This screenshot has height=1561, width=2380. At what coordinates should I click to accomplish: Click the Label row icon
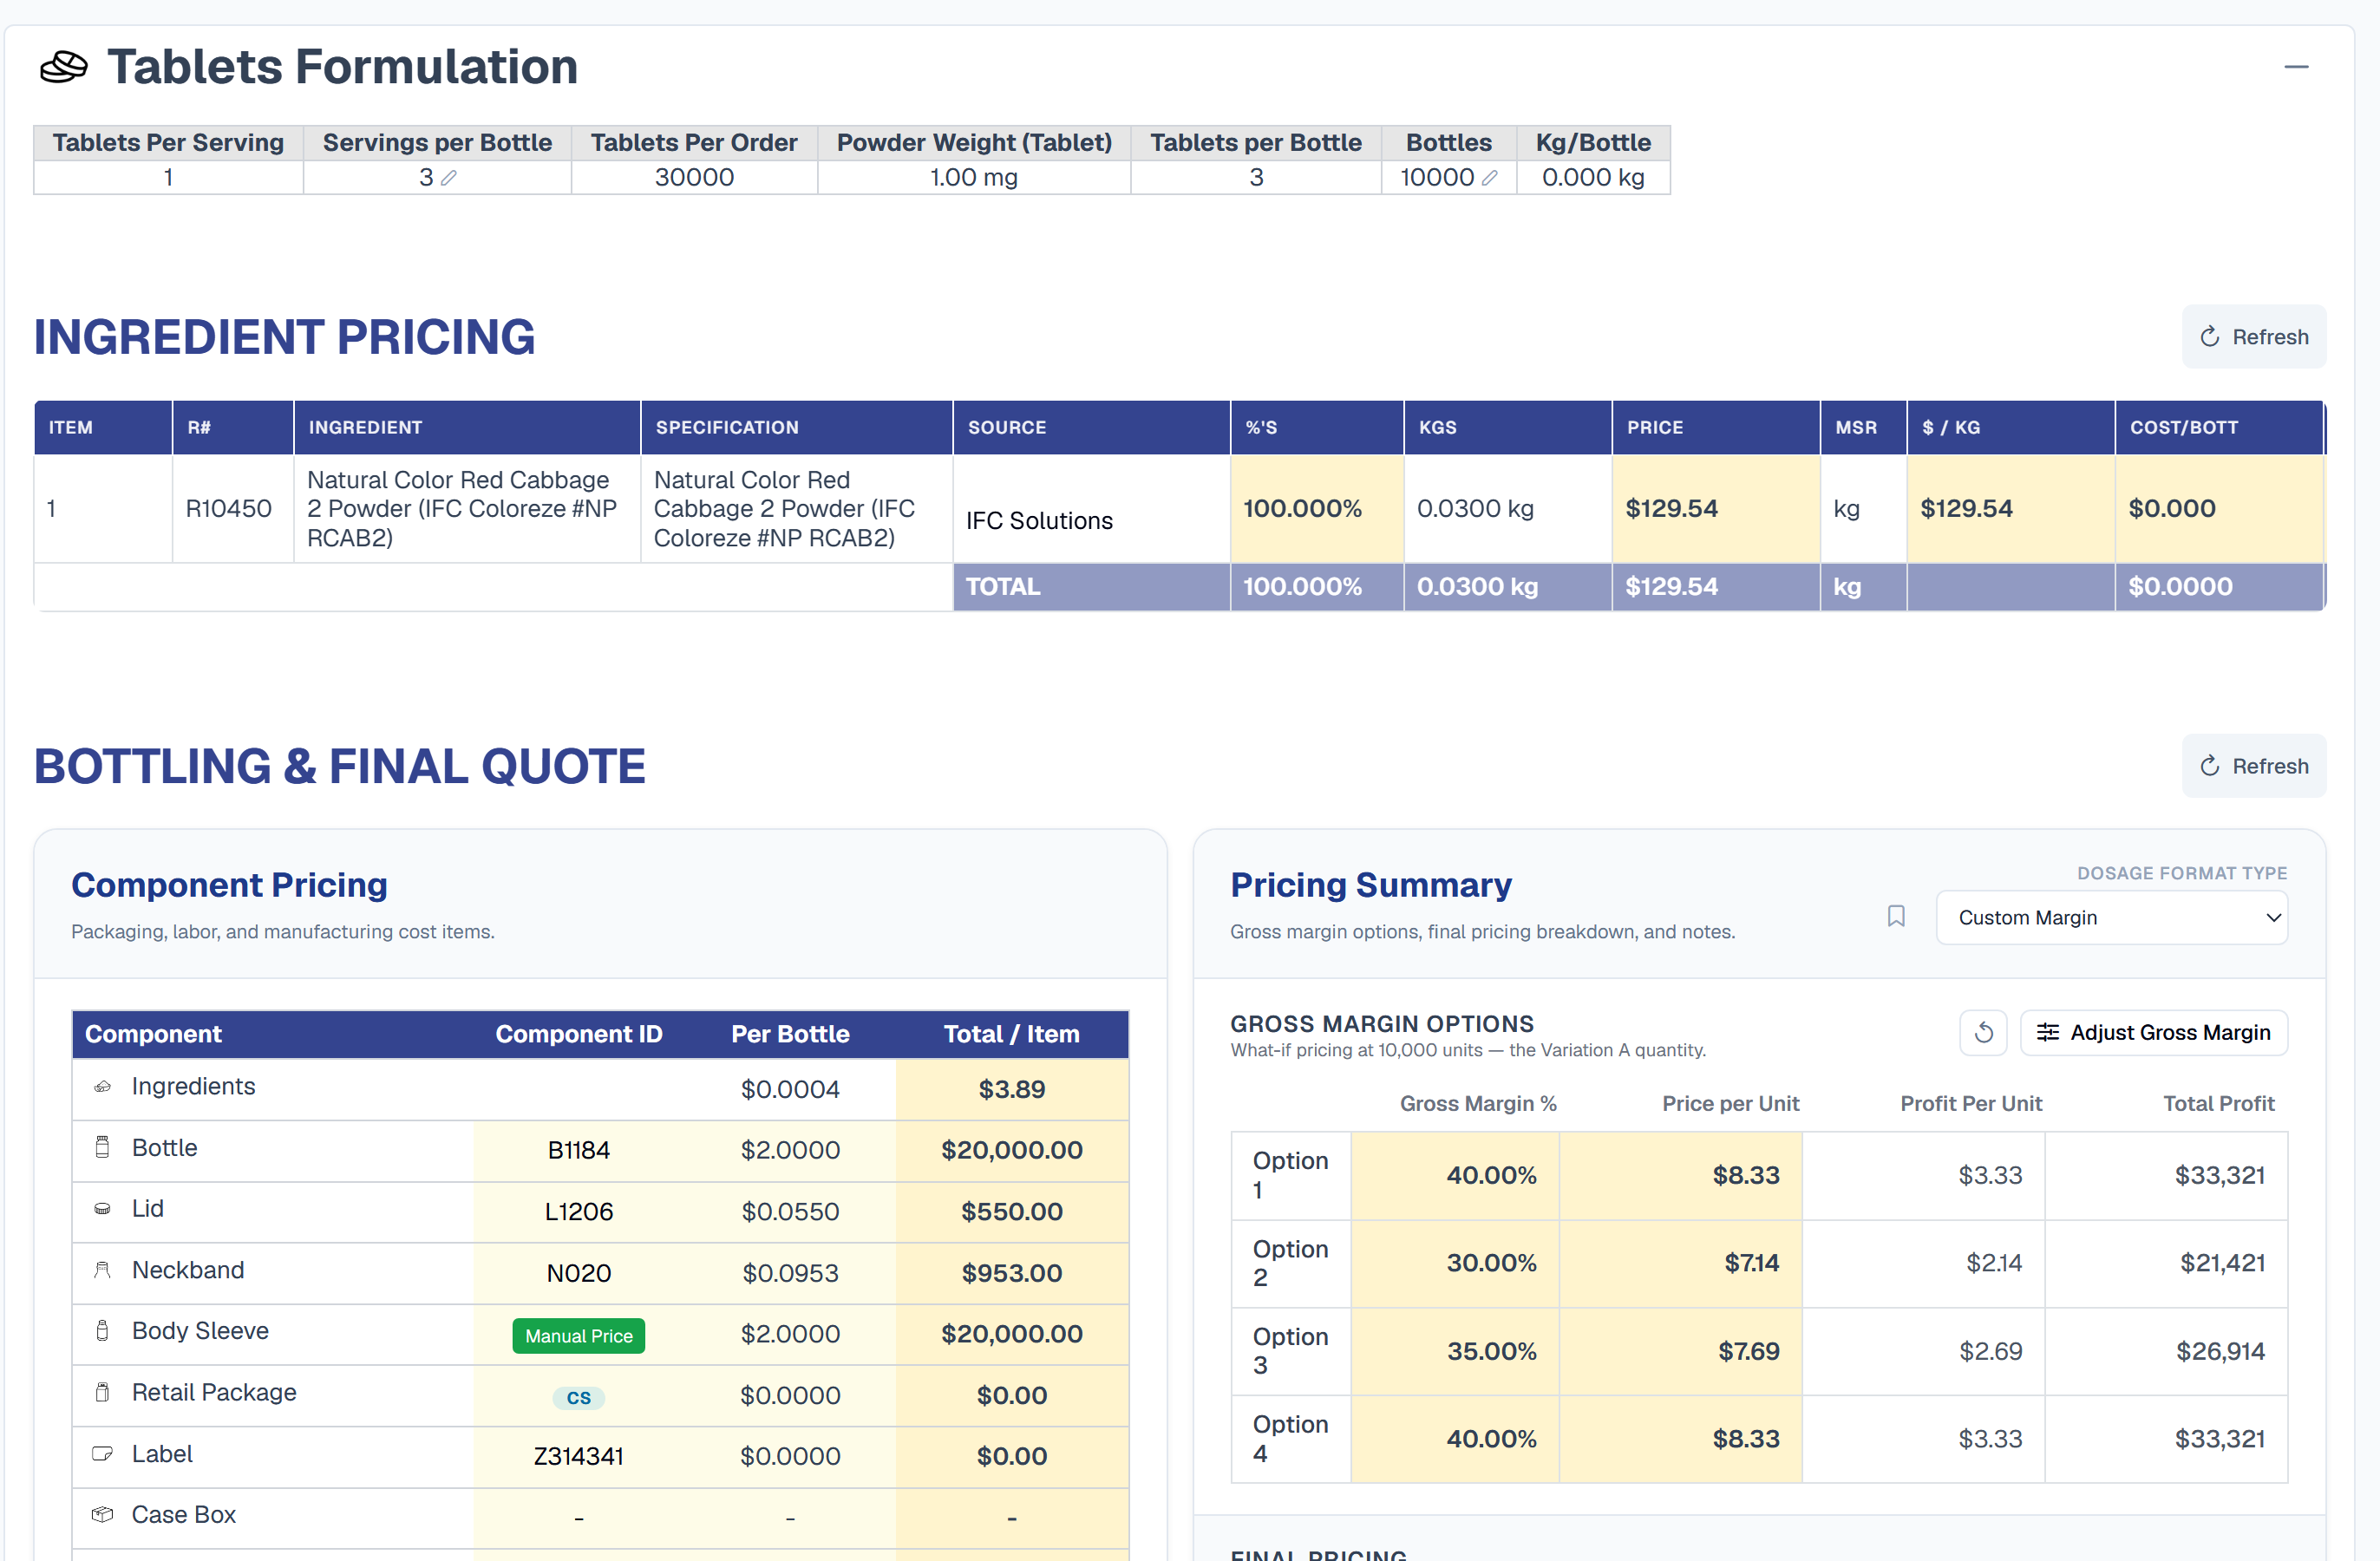pos(102,1453)
